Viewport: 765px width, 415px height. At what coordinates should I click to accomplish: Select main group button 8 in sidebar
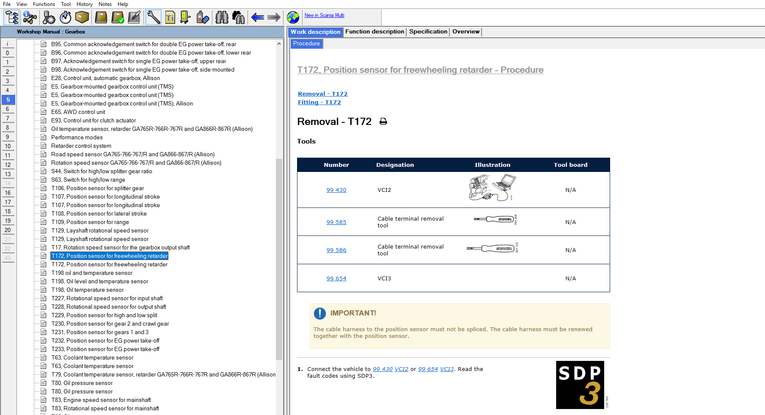coord(8,127)
